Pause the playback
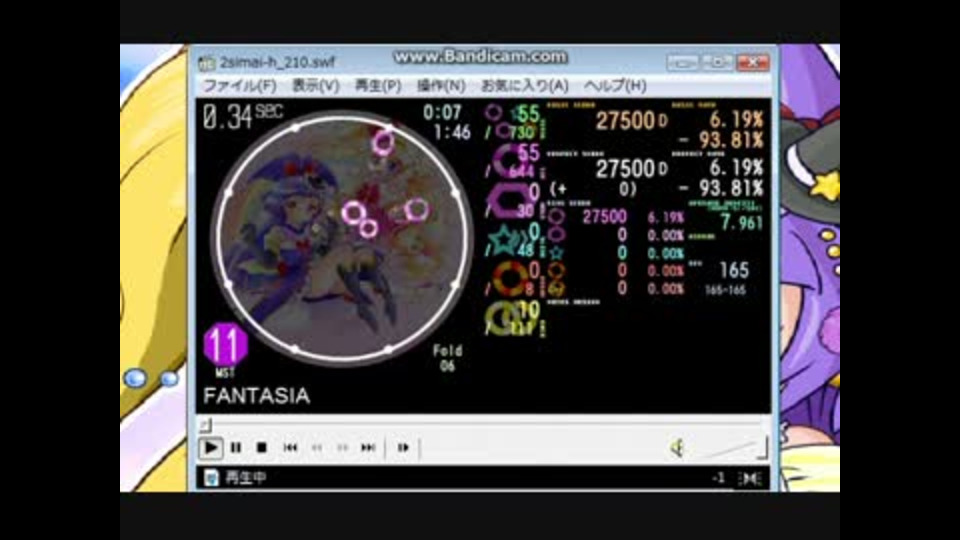This screenshot has height=540, width=960. point(236,448)
